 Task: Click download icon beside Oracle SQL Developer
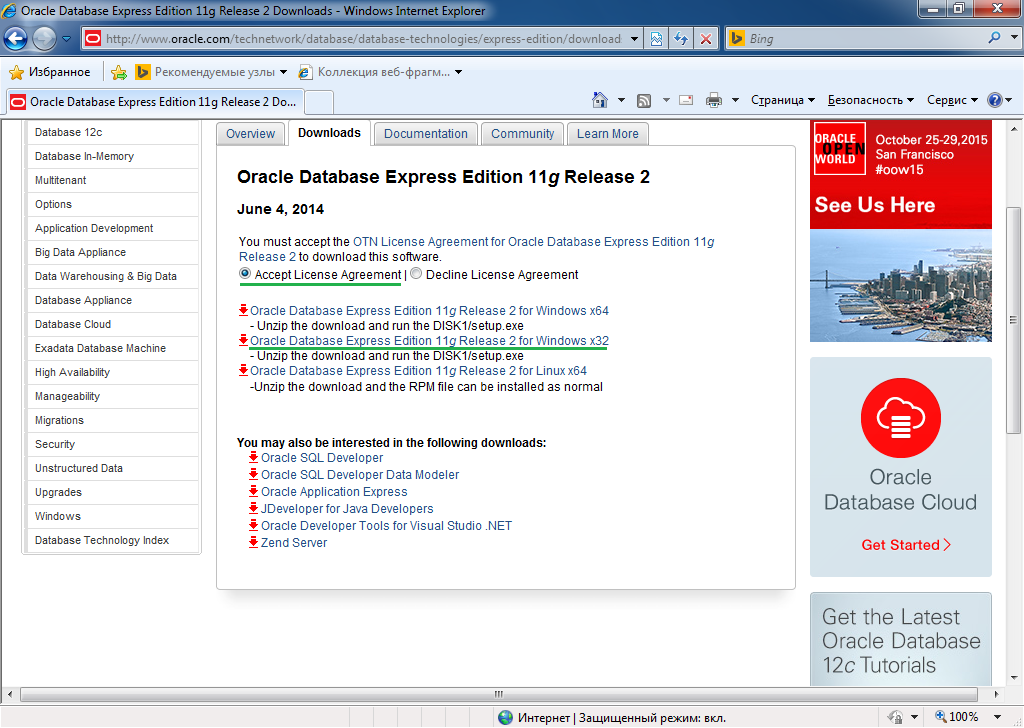tap(254, 457)
